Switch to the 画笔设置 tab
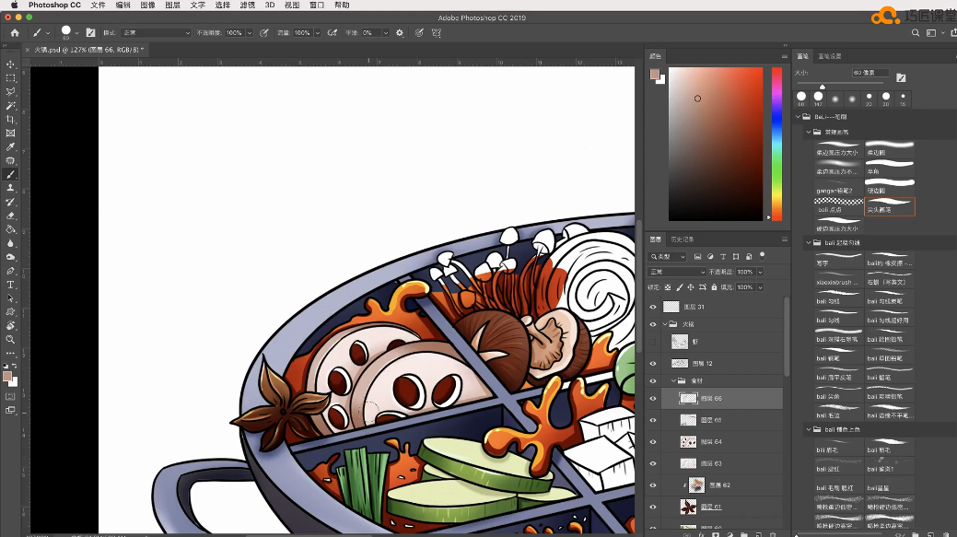 click(x=829, y=56)
